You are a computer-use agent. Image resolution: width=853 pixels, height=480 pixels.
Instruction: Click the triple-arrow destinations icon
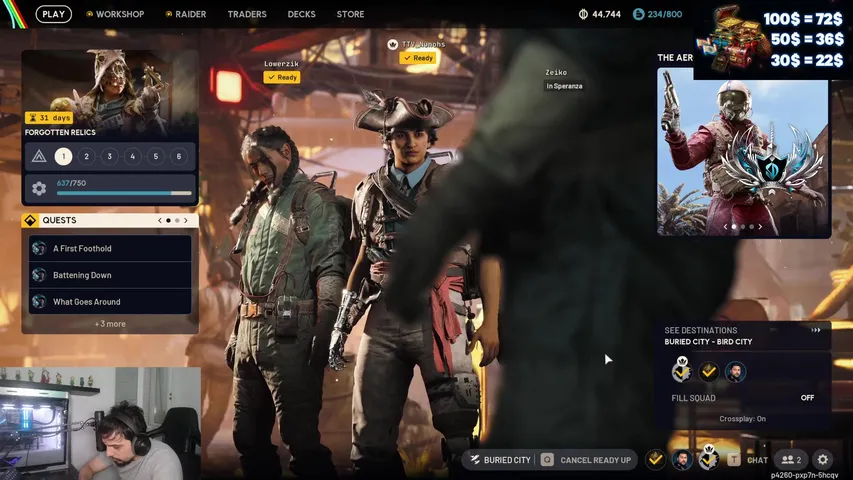click(x=815, y=330)
